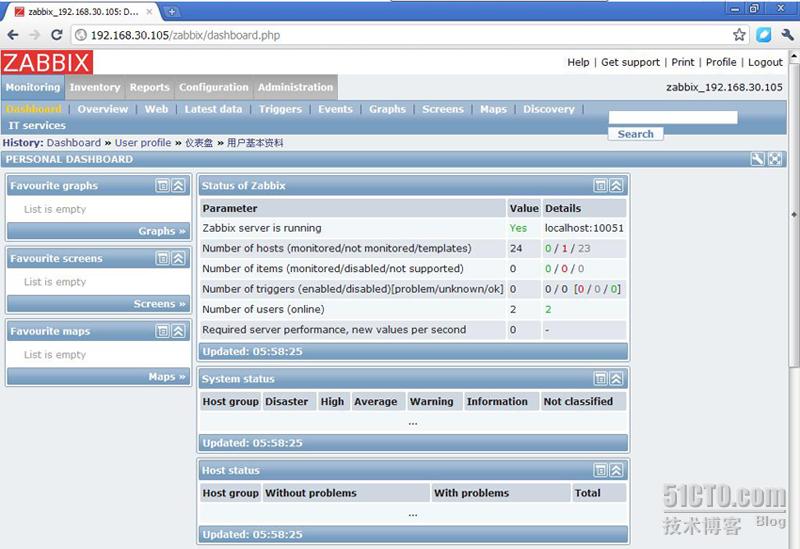Reload the dashboard page

57,35
